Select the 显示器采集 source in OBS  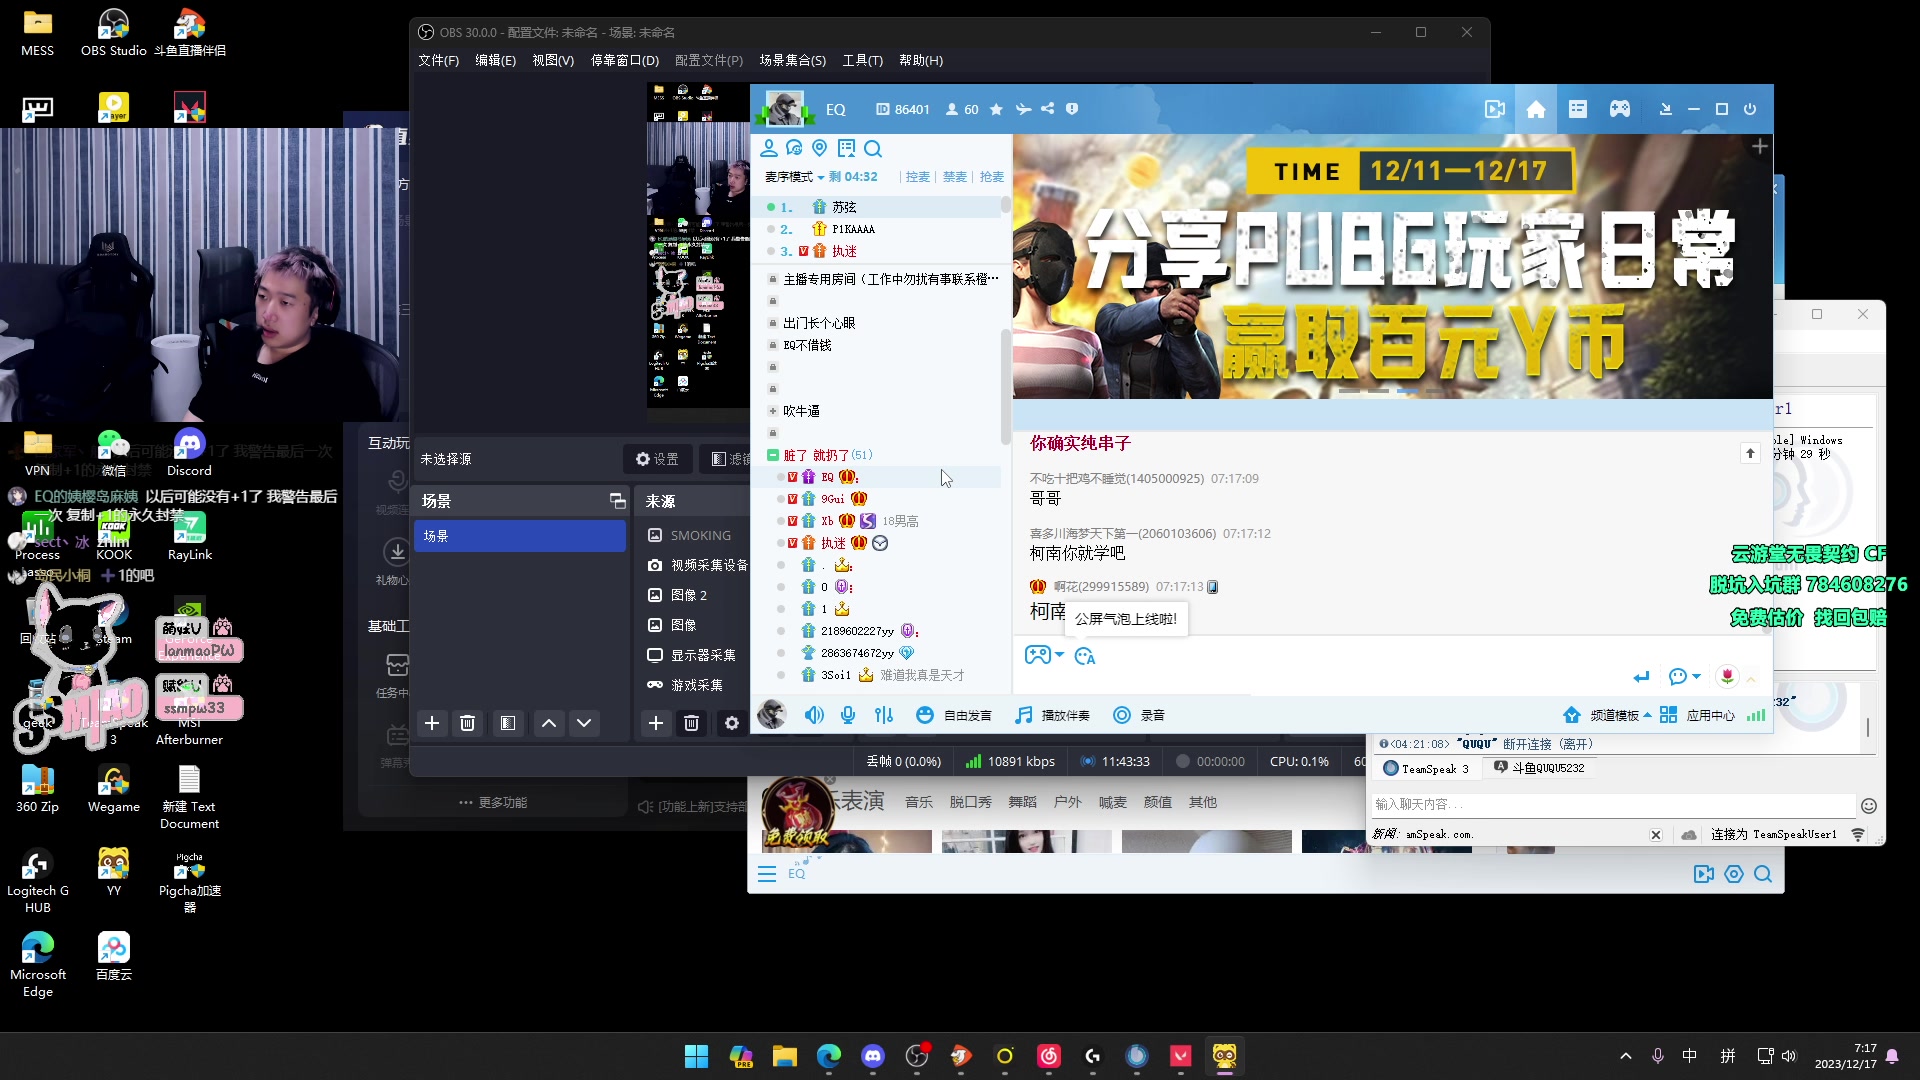(x=692, y=655)
